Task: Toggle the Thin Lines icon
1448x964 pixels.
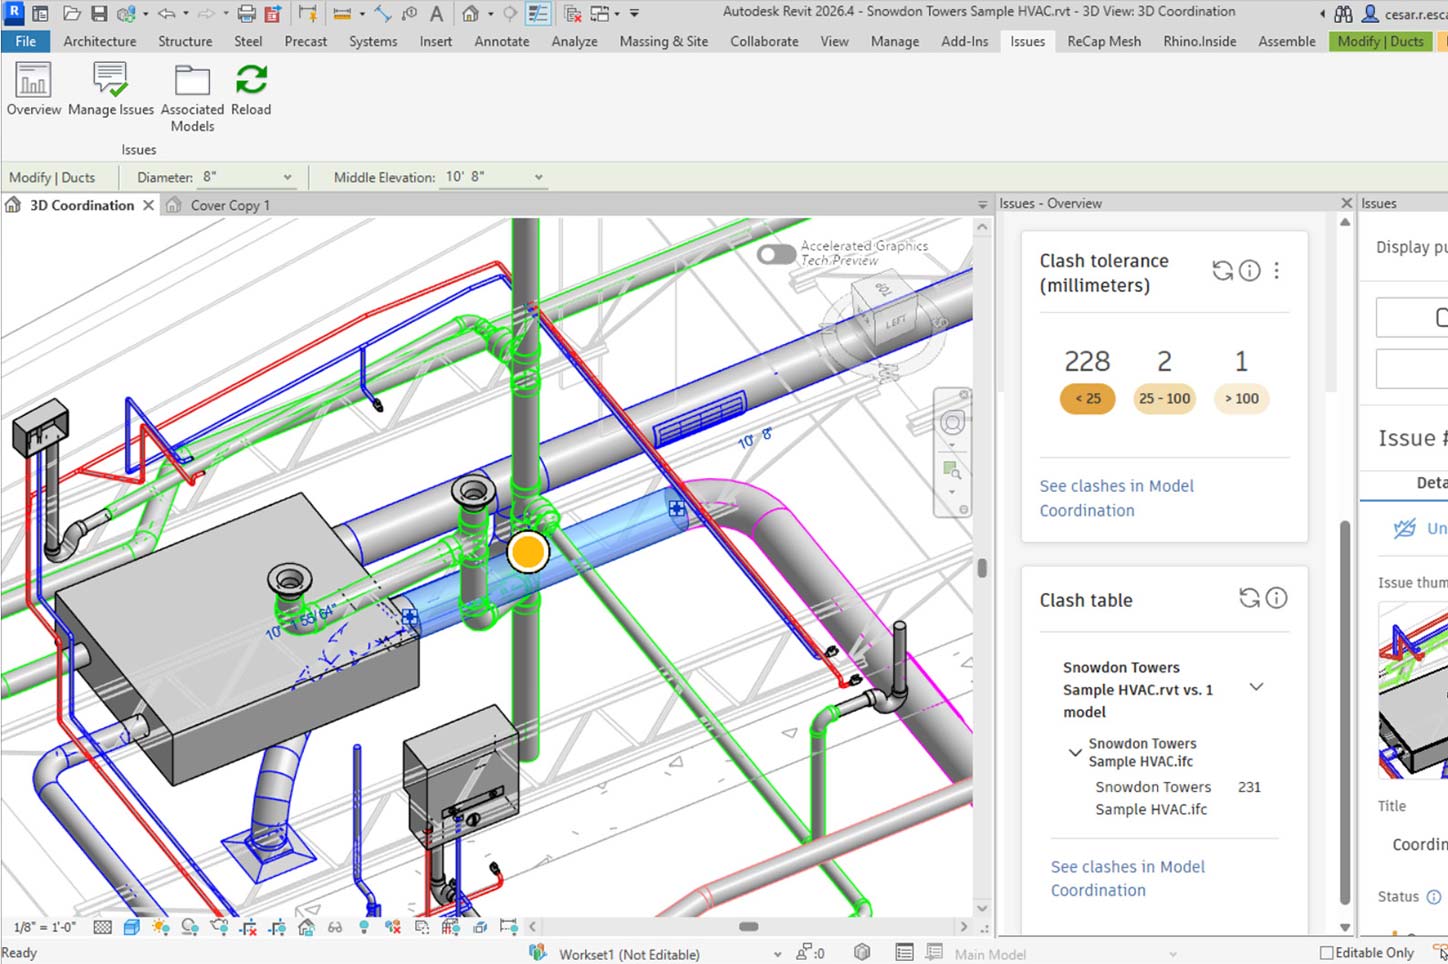Action: (538, 14)
